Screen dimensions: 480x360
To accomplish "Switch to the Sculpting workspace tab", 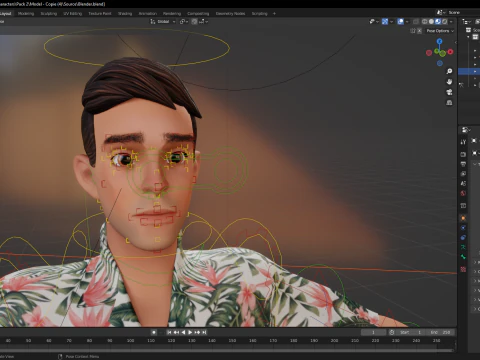I will click(49, 14).
